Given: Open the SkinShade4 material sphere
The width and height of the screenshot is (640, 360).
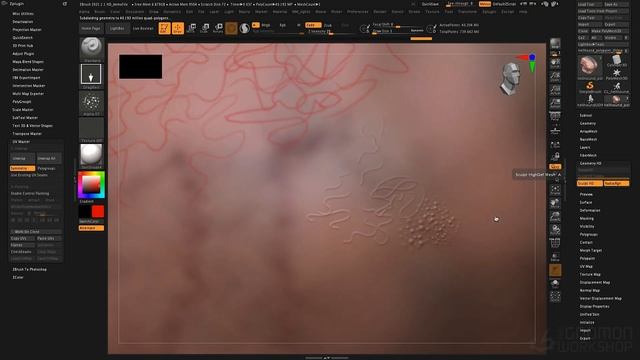Looking at the screenshot, I should (91, 156).
